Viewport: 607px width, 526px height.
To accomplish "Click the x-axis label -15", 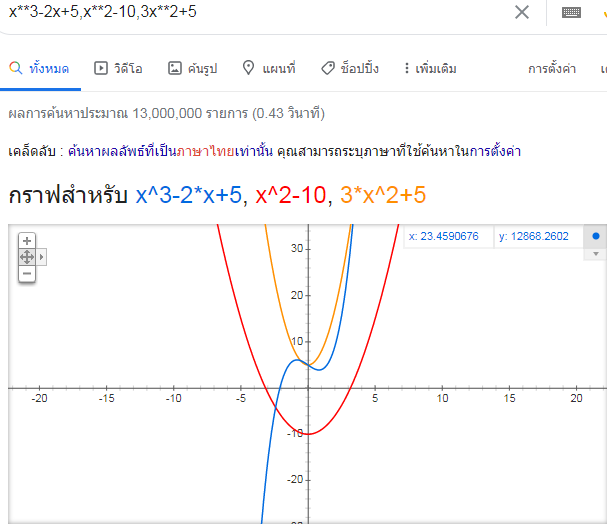I will pos(106,398).
